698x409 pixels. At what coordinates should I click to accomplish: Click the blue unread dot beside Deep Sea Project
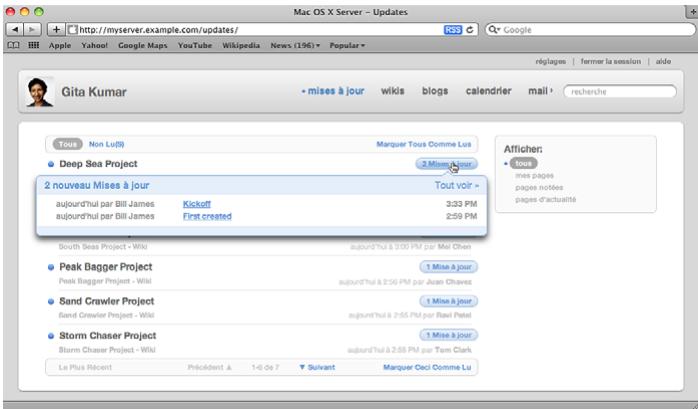tap(51, 164)
